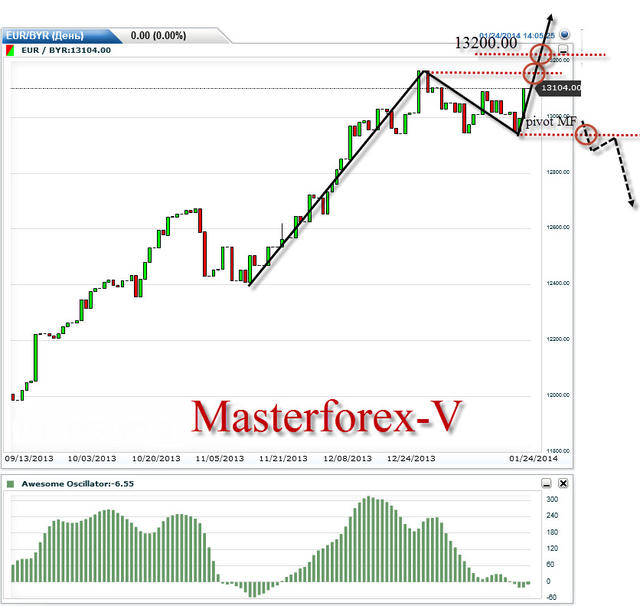Click the 12400.00 price axis label
The height and width of the screenshot is (606, 640).
[558, 283]
